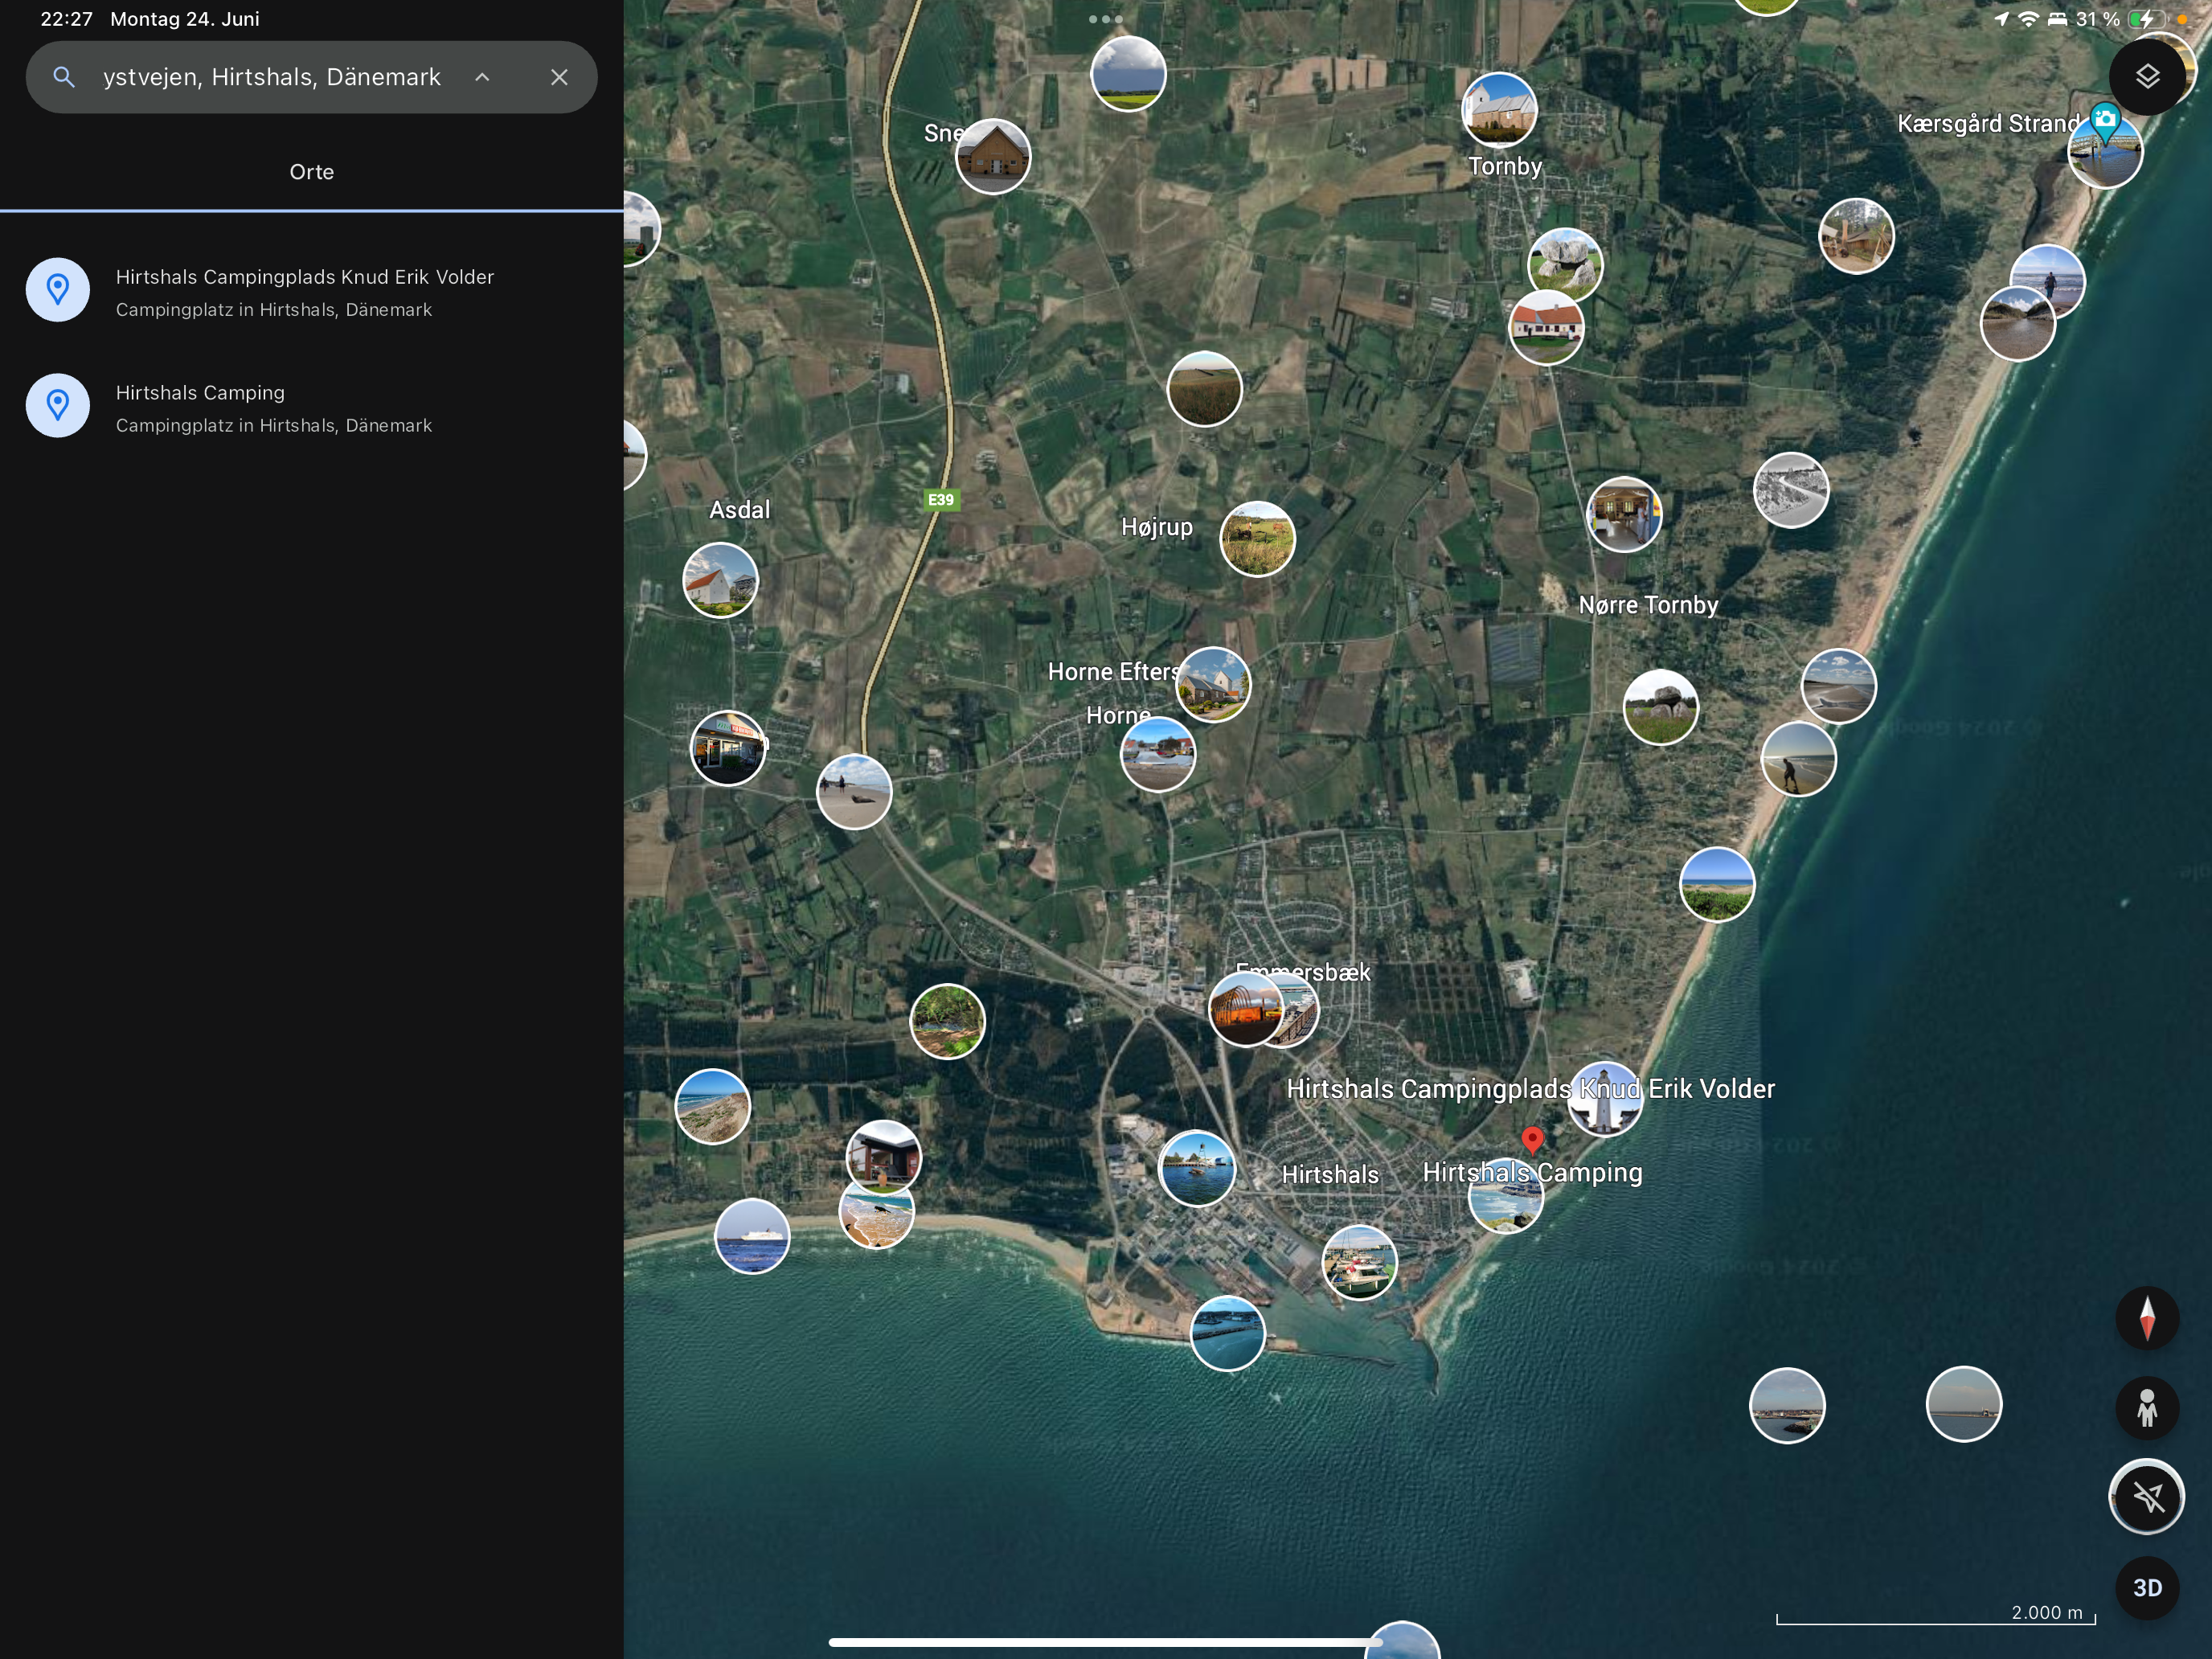The image size is (2212, 1659).
Task: Click the Tornby map label
Action: click(1505, 166)
